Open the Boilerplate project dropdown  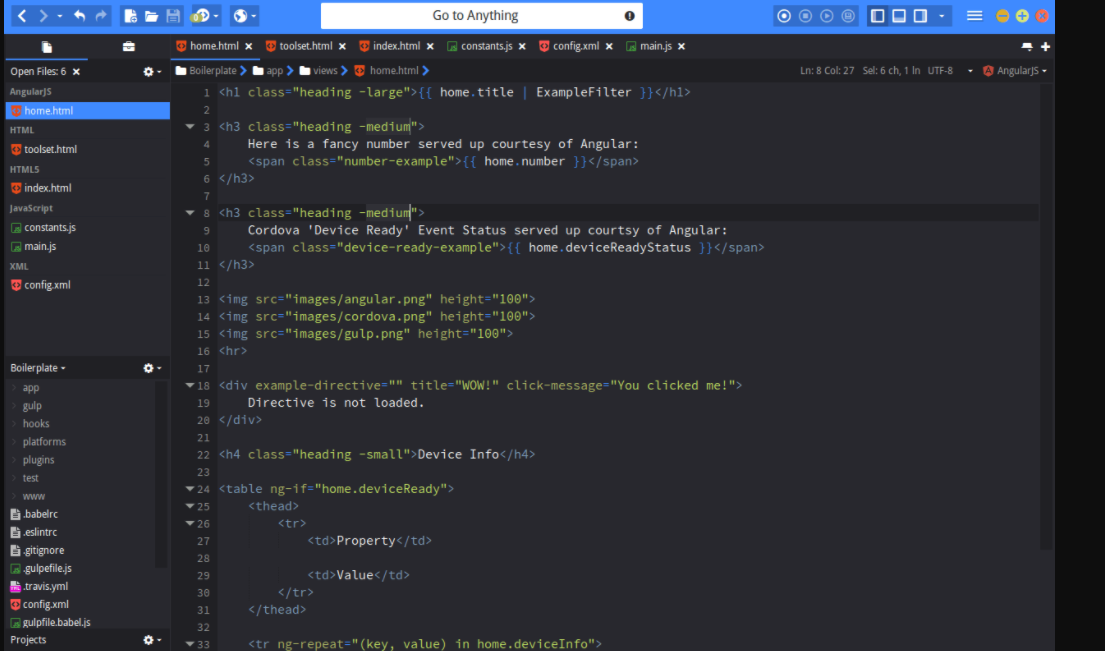click(38, 368)
